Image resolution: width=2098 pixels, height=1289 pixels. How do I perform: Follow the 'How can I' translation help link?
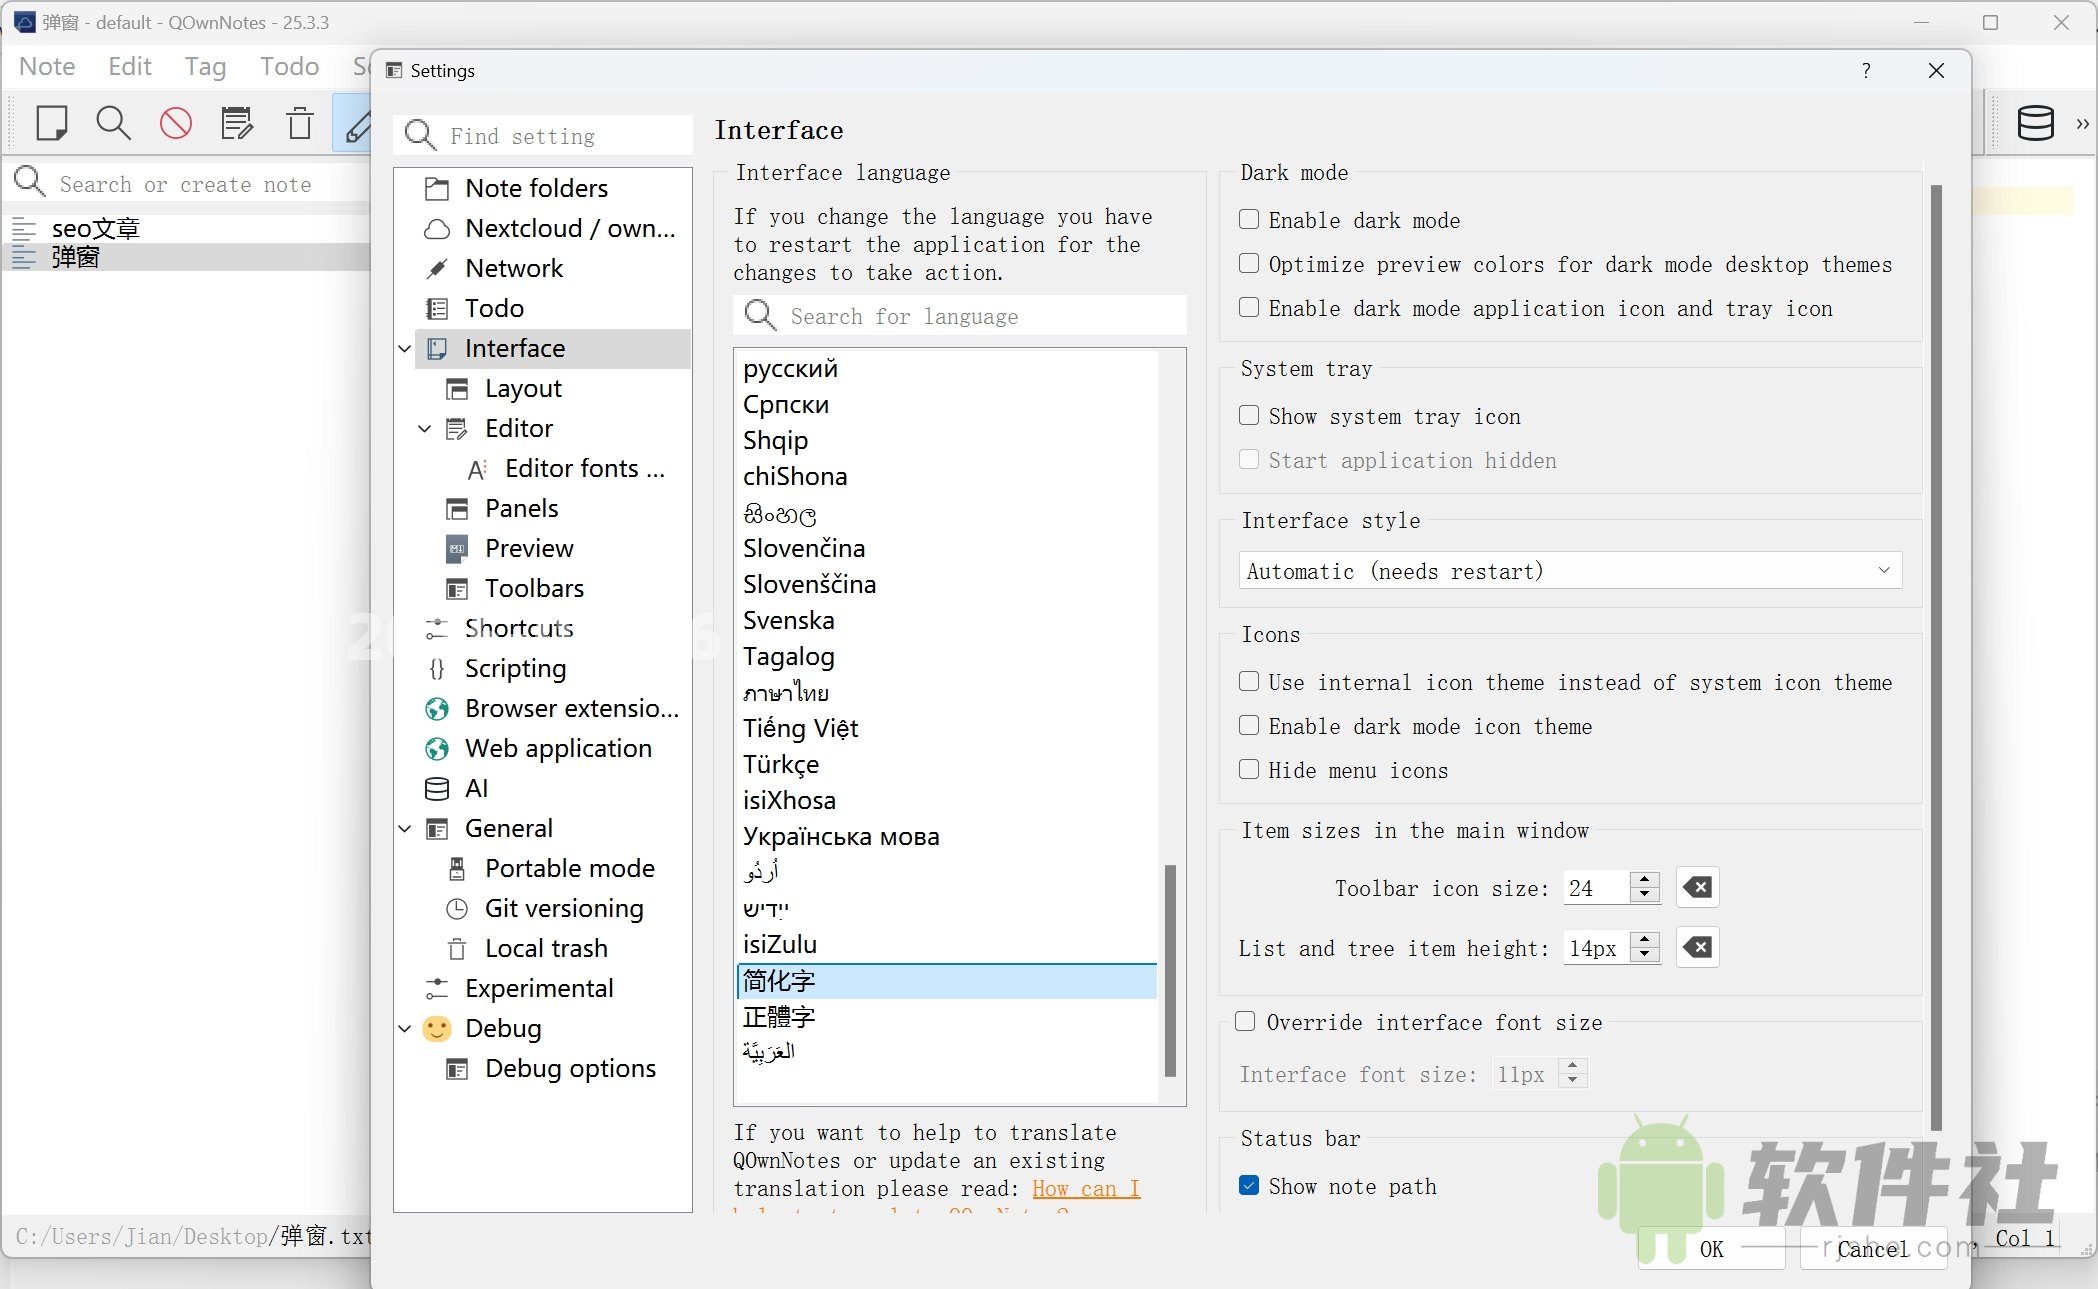[x=1085, y=1189]
